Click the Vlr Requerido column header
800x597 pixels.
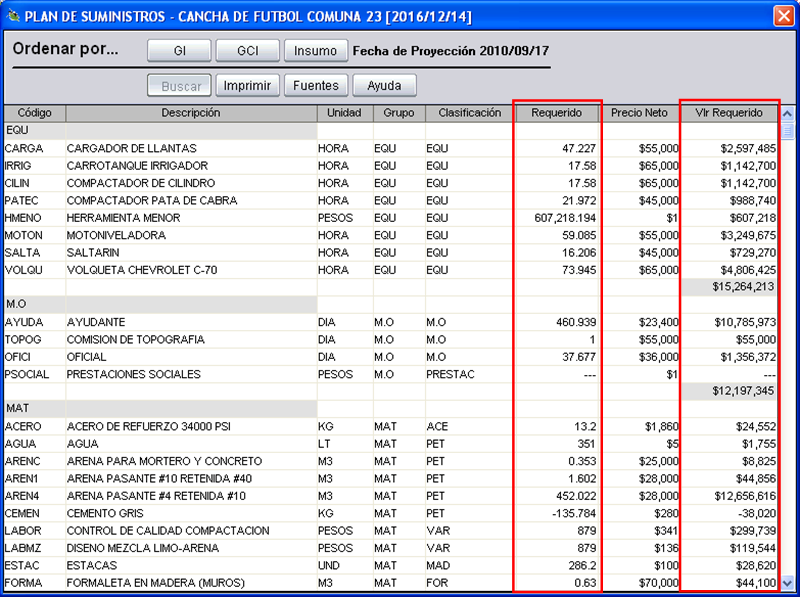[729, 113]
